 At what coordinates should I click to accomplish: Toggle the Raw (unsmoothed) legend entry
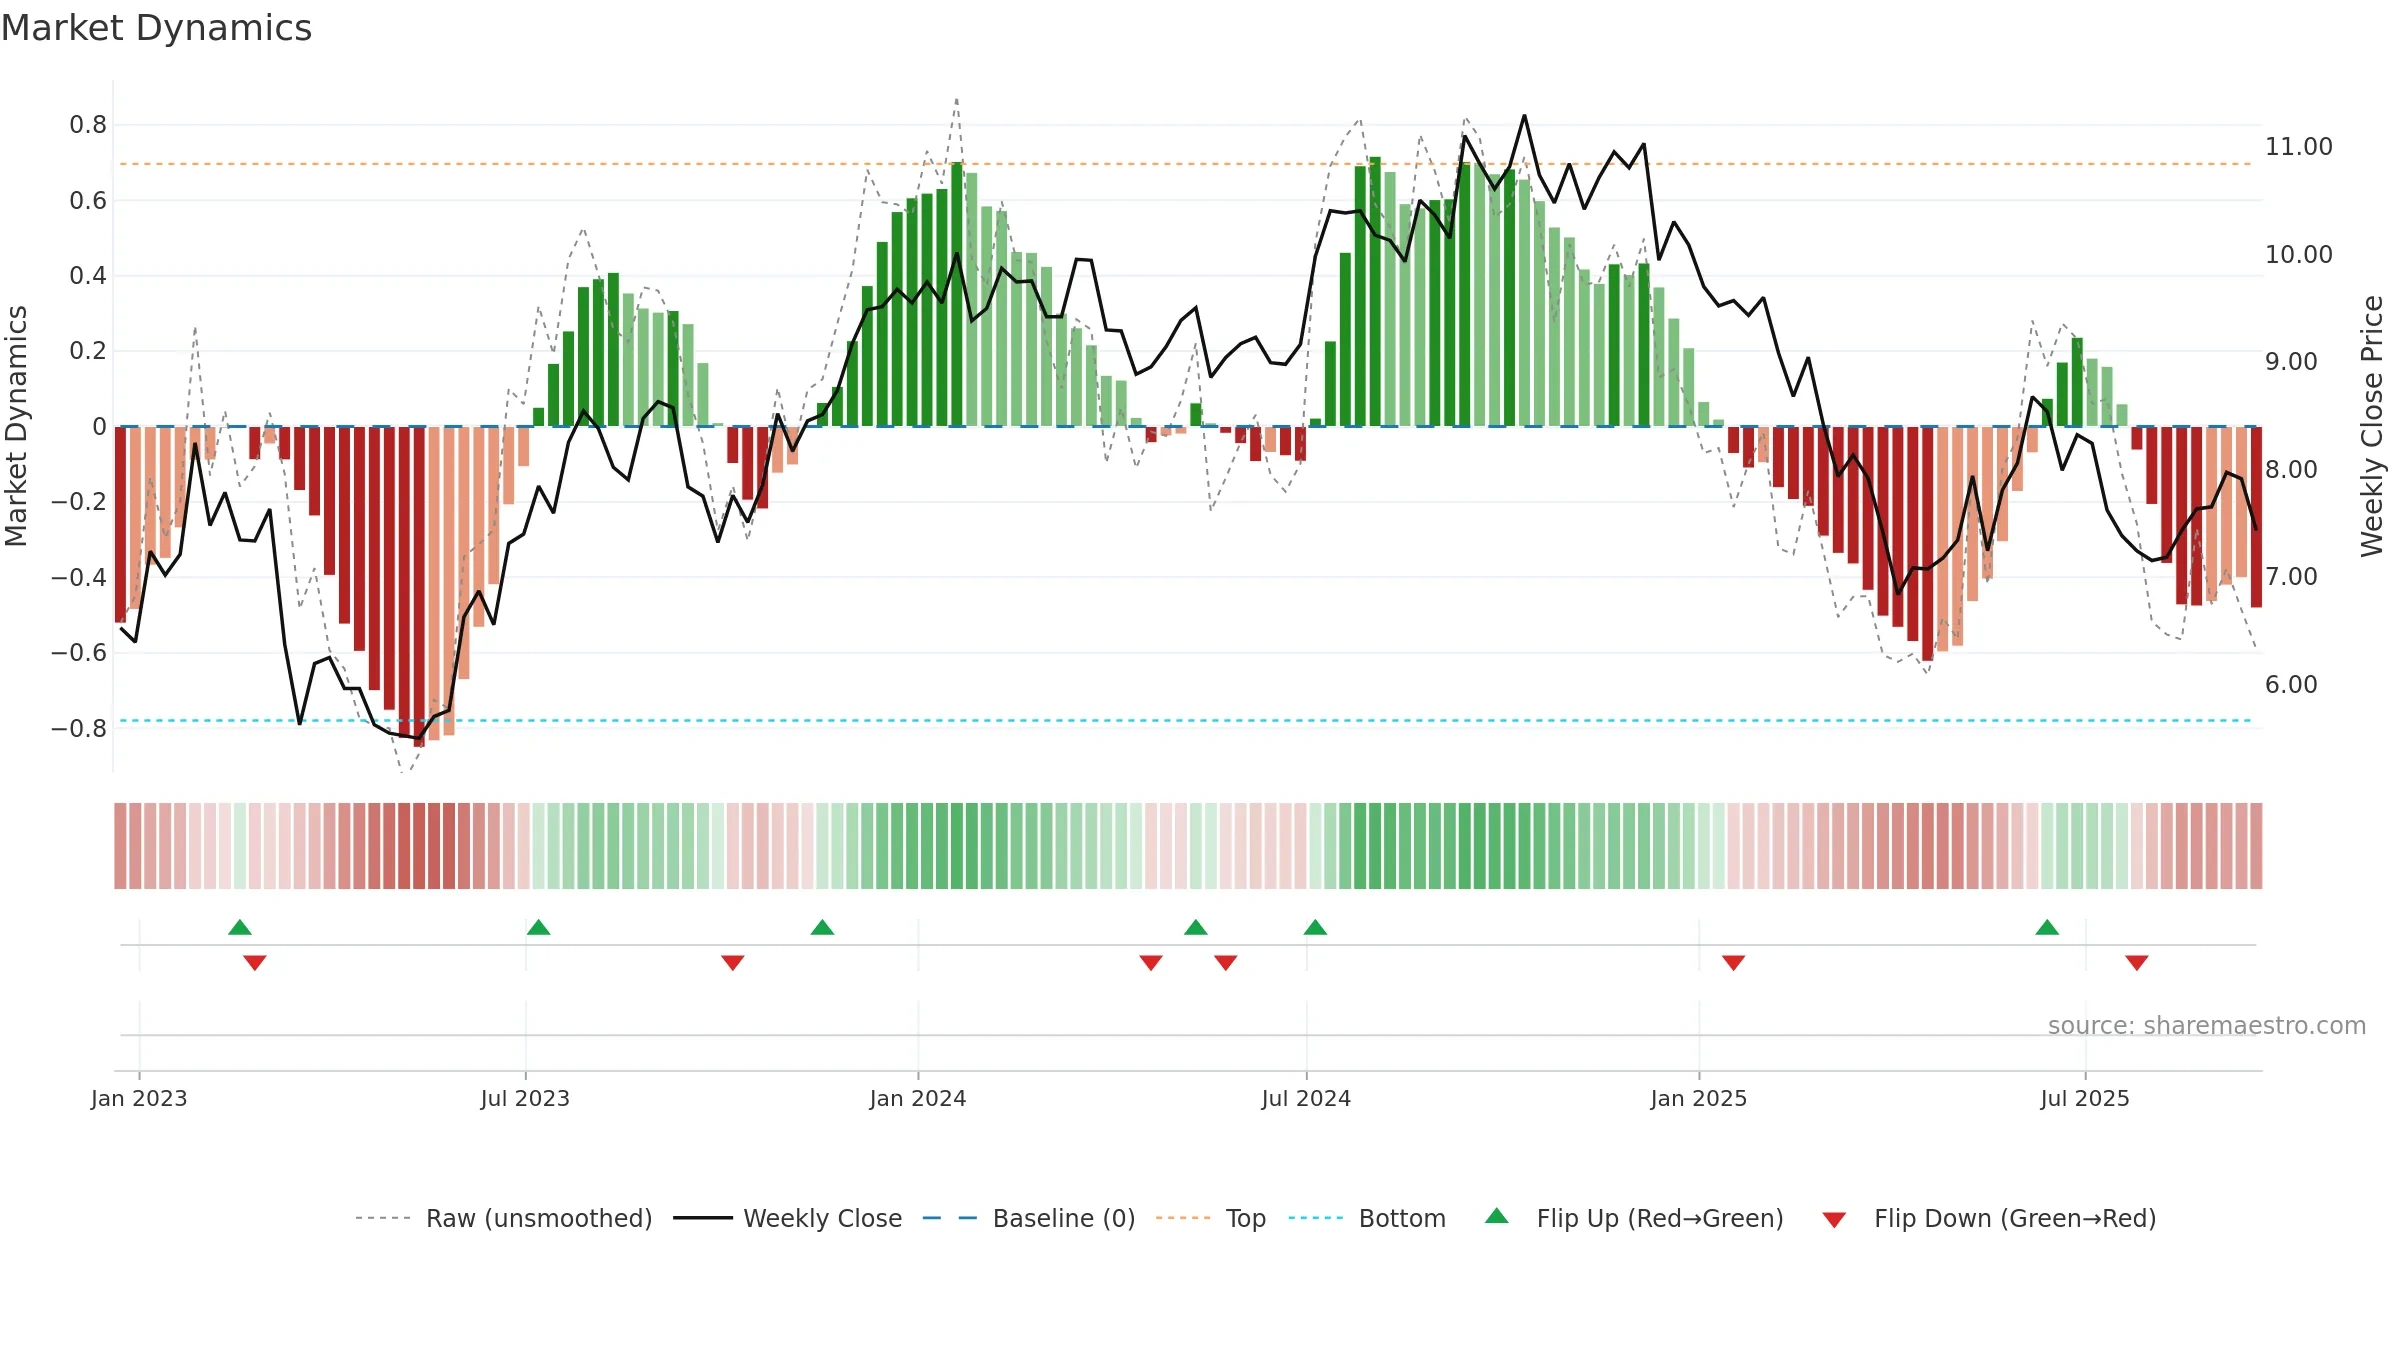(x=503, y=1218)
